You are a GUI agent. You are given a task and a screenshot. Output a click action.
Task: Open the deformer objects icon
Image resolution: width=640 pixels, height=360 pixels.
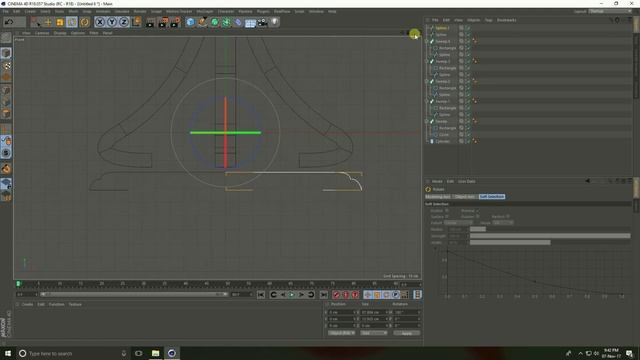coord(238,22)
